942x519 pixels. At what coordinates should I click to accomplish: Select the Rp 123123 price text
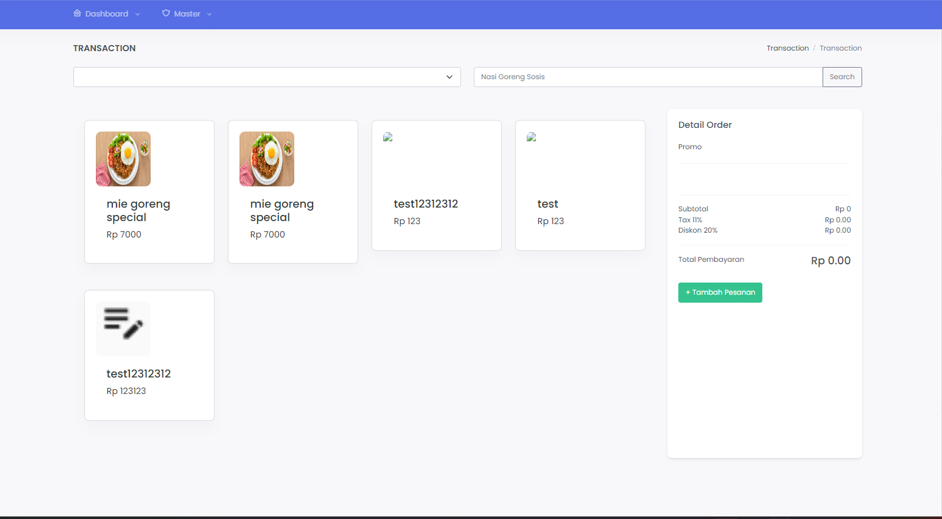click(126, 391)
